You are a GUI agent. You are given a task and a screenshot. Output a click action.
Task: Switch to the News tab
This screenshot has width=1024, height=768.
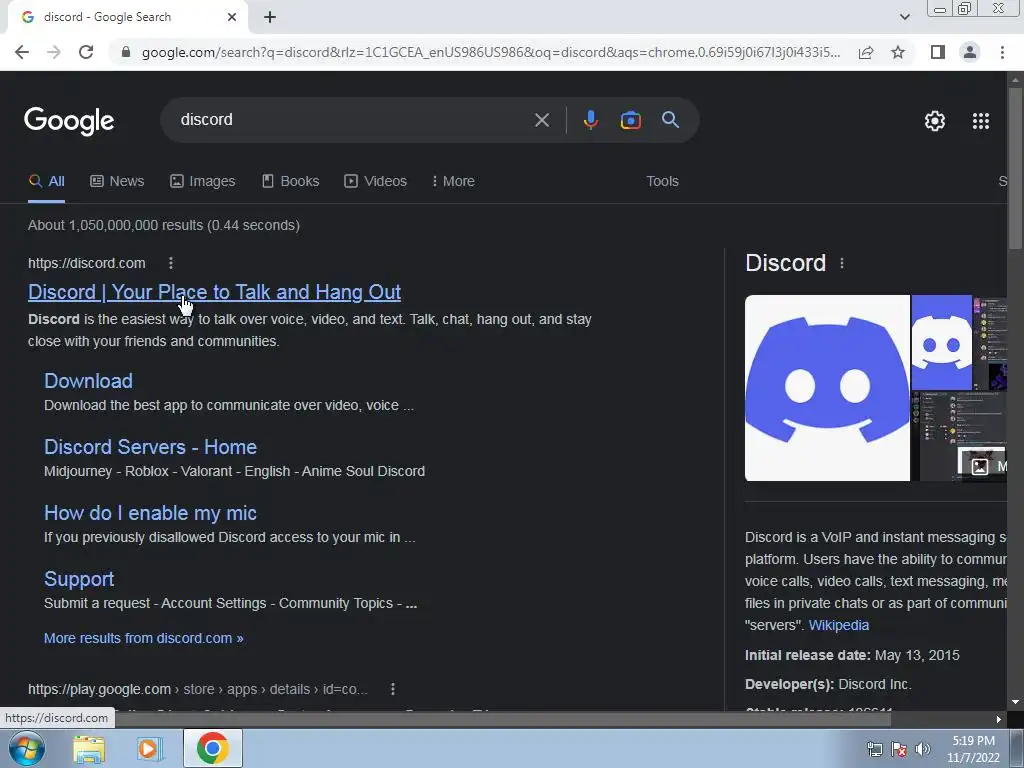(x=117, y=181)
